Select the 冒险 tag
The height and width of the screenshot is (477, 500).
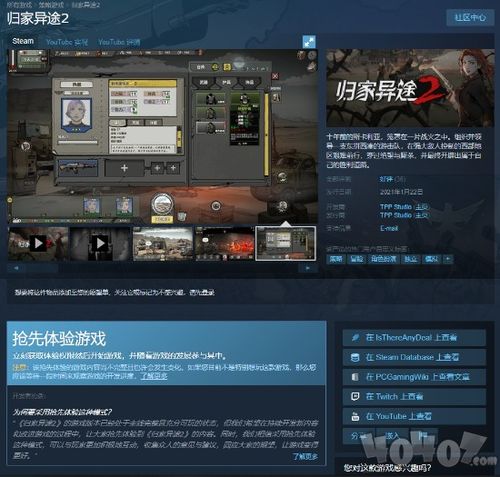click(x=357, y=259)
